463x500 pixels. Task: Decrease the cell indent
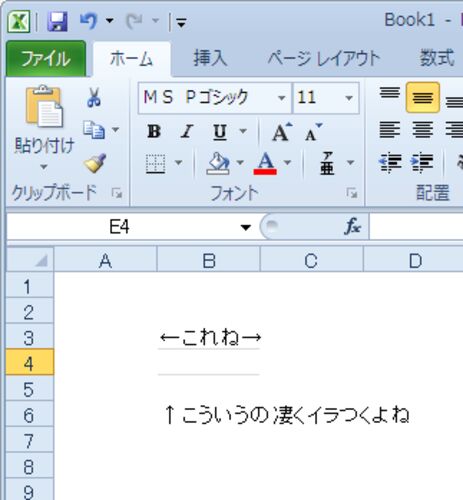tap(390, 163)
